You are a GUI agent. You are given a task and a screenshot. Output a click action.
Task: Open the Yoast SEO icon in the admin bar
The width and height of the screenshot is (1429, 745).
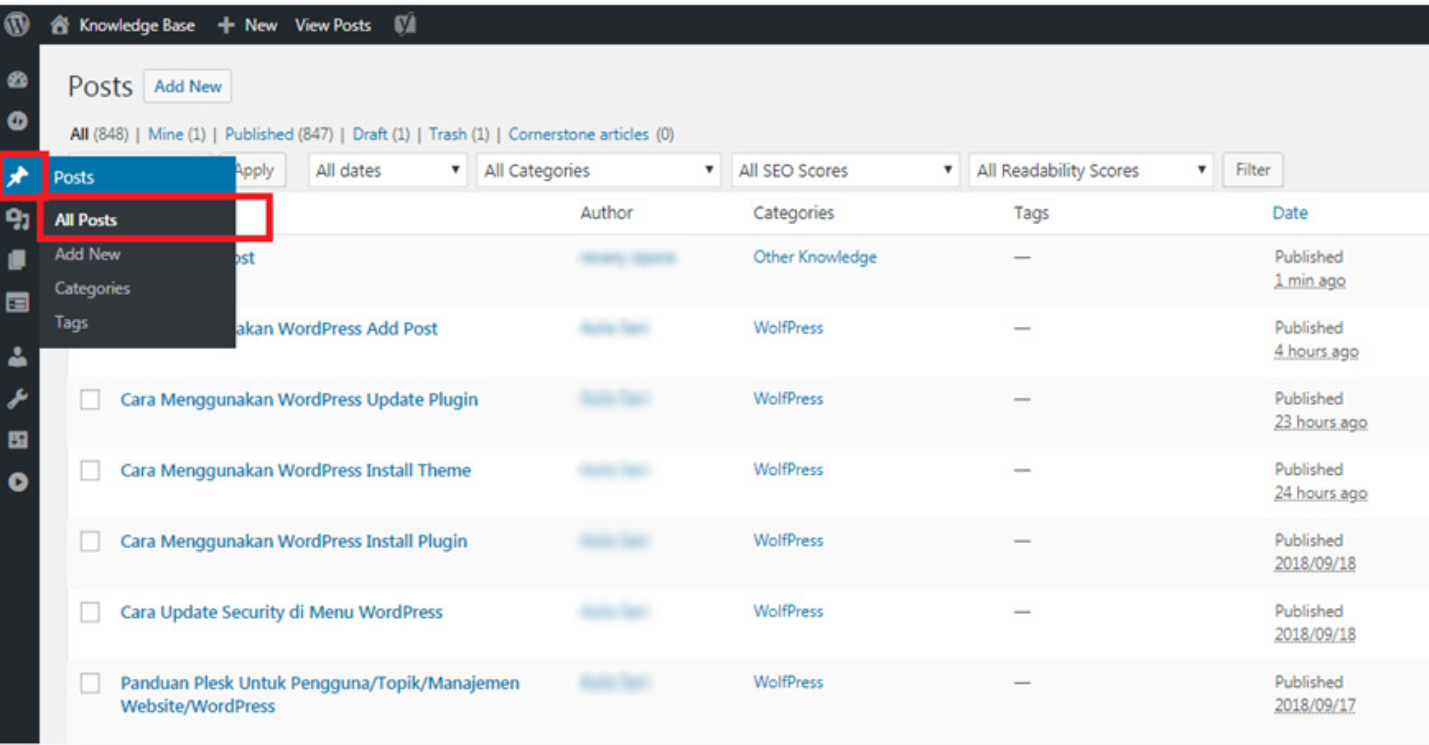(405, 26)
